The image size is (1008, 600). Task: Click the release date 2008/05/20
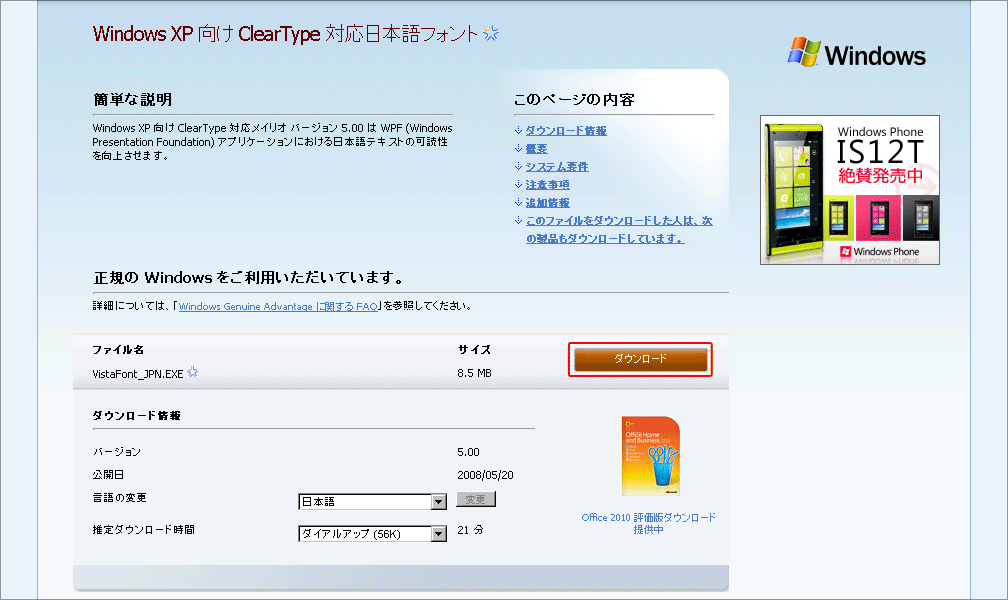[485, 475]
